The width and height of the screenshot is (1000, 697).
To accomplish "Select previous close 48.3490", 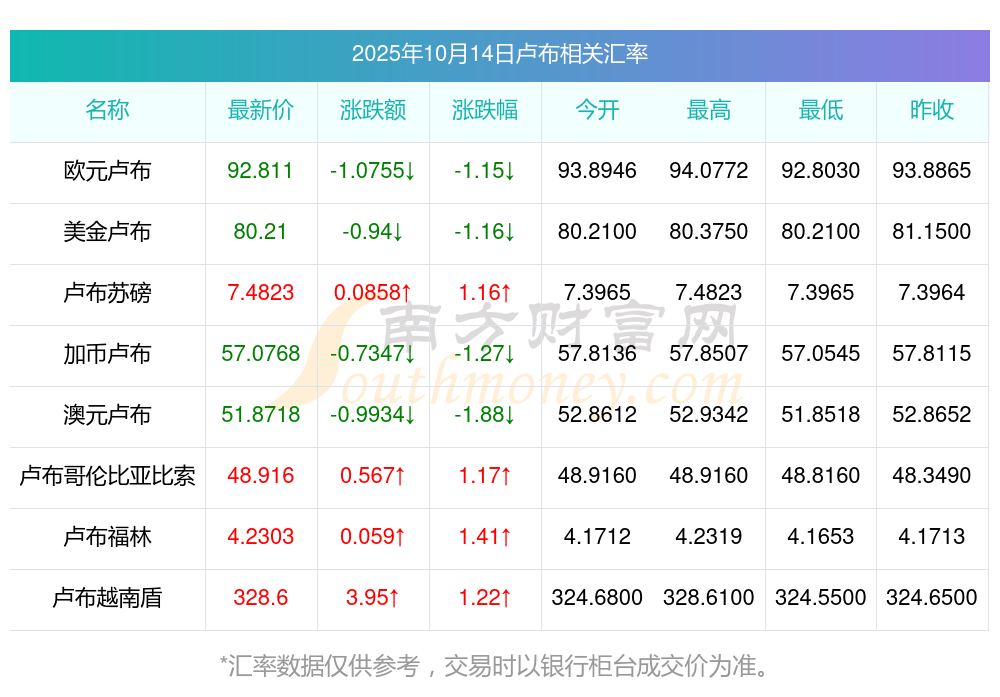I will [932, 476].
